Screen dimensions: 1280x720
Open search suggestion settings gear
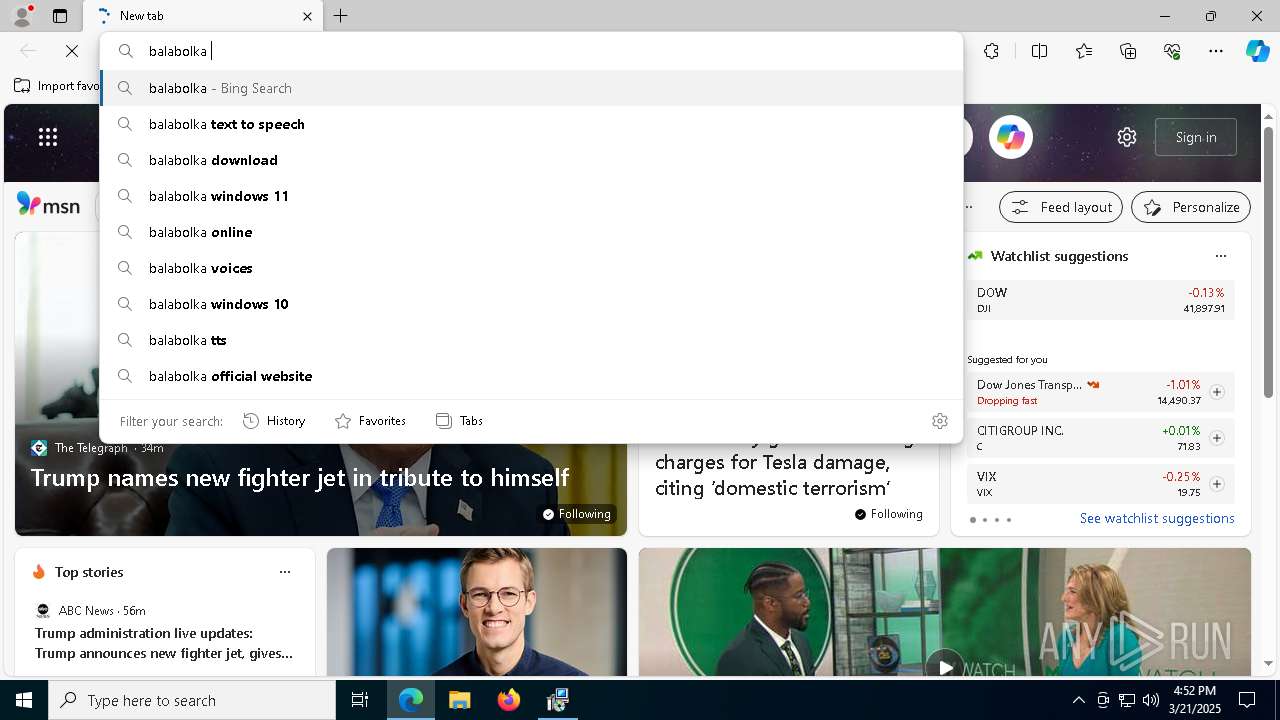pyautogui.click(x=939, y=421)
